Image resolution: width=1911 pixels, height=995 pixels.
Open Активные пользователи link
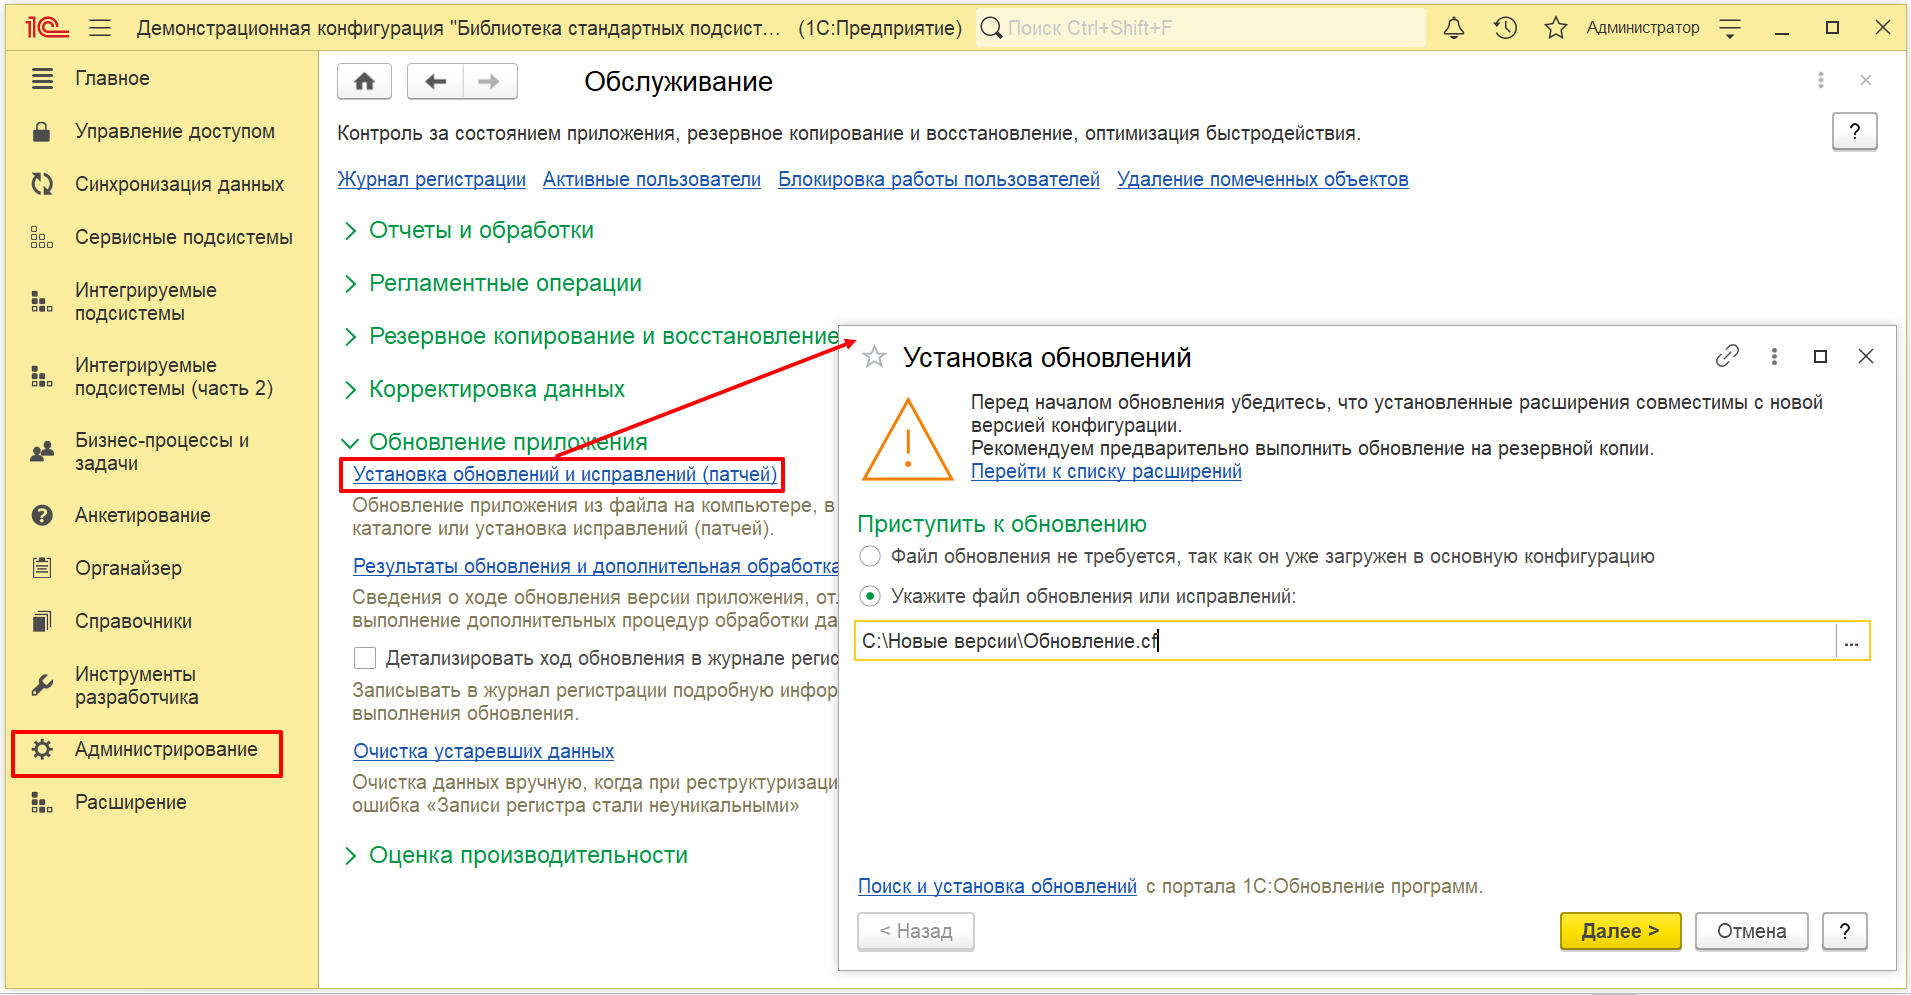tap(652, 179)
